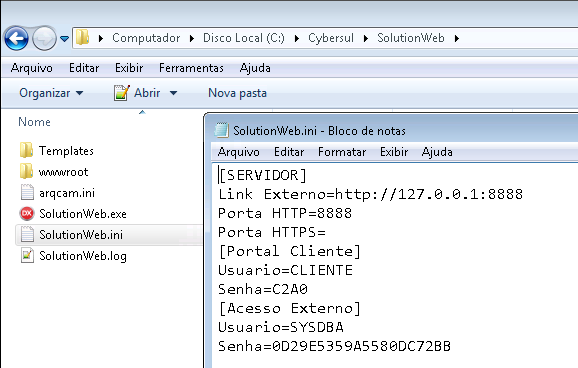The image size is (578, 368).
Task: Open Explorer's Exibir menu
Action: pos(129,68)
